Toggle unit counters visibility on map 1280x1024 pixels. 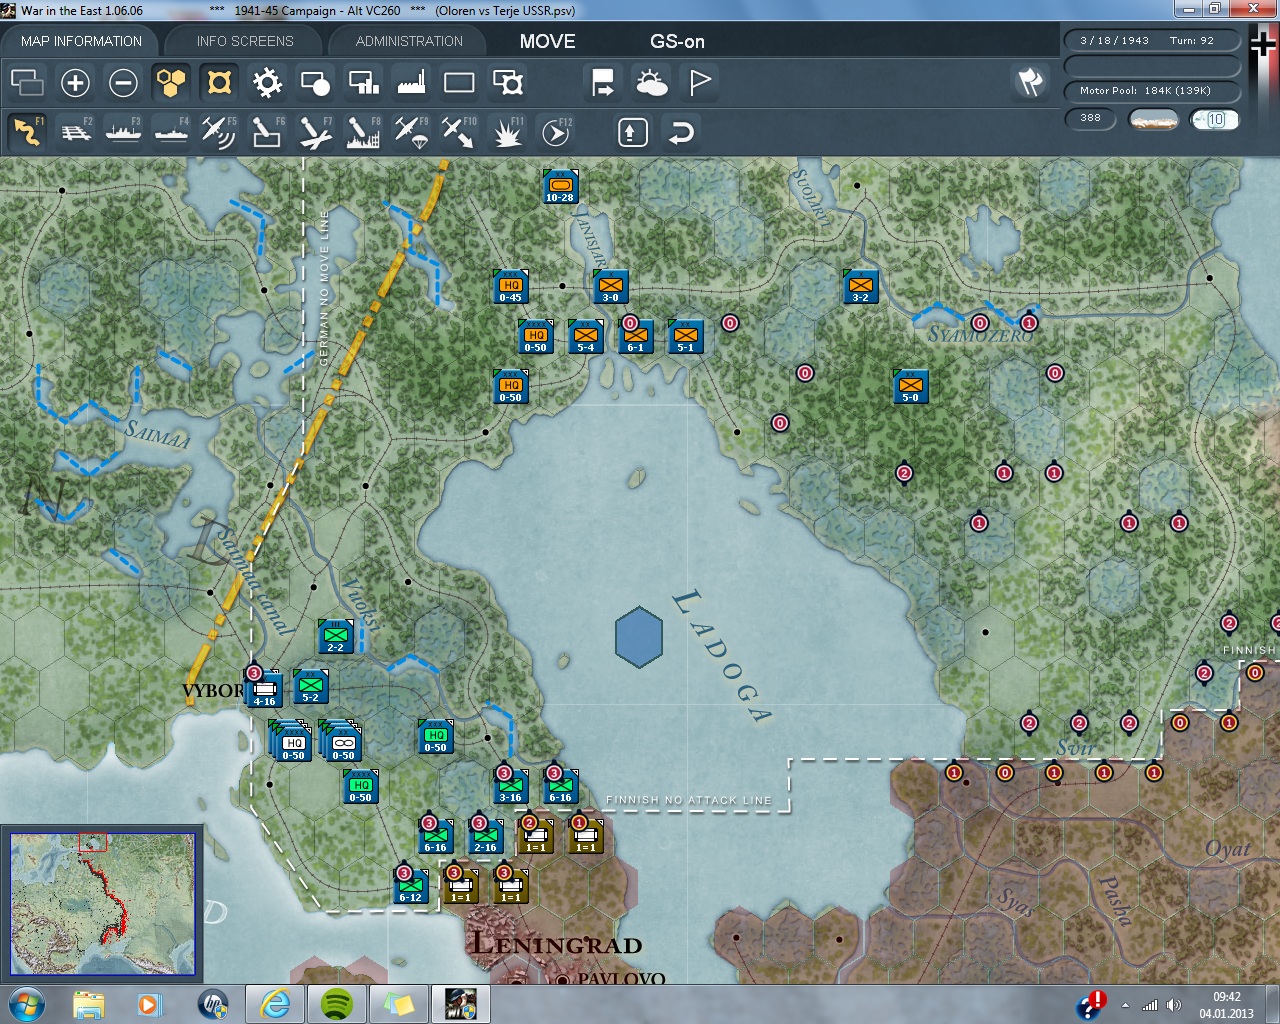pos(219,83)
